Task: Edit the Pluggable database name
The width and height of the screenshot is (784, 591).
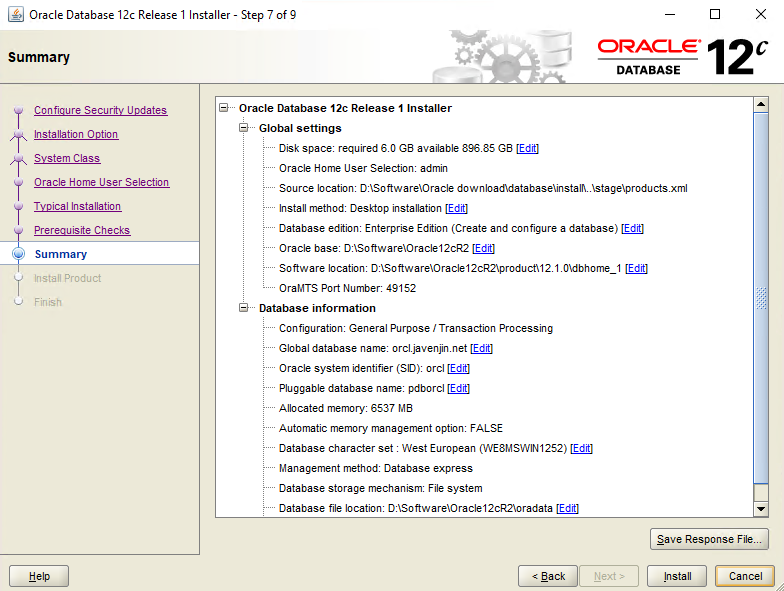Action: pyautogui.click(x=458, y=388)
